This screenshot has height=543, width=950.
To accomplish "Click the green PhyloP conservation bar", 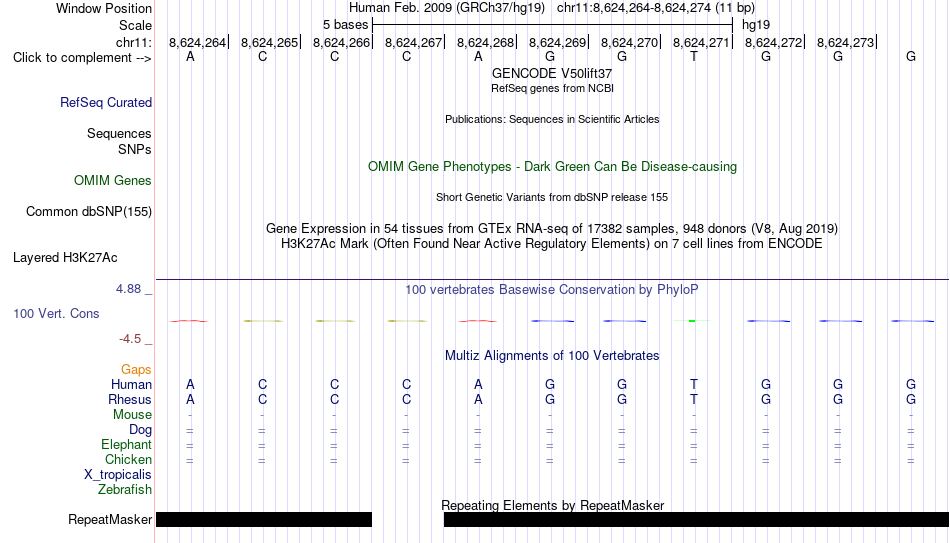I will coord(692,321).
